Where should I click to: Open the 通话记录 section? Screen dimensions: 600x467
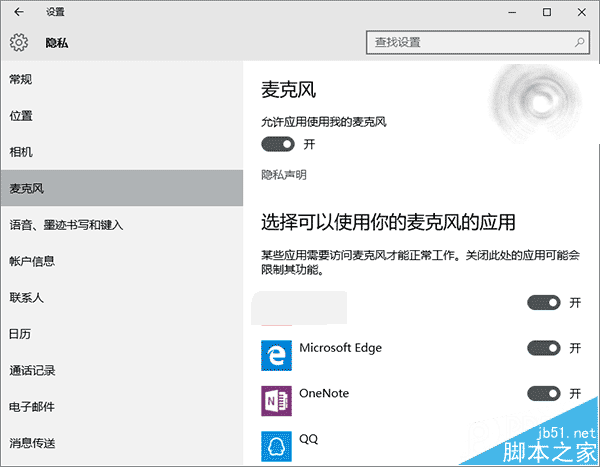coord(122,370)
